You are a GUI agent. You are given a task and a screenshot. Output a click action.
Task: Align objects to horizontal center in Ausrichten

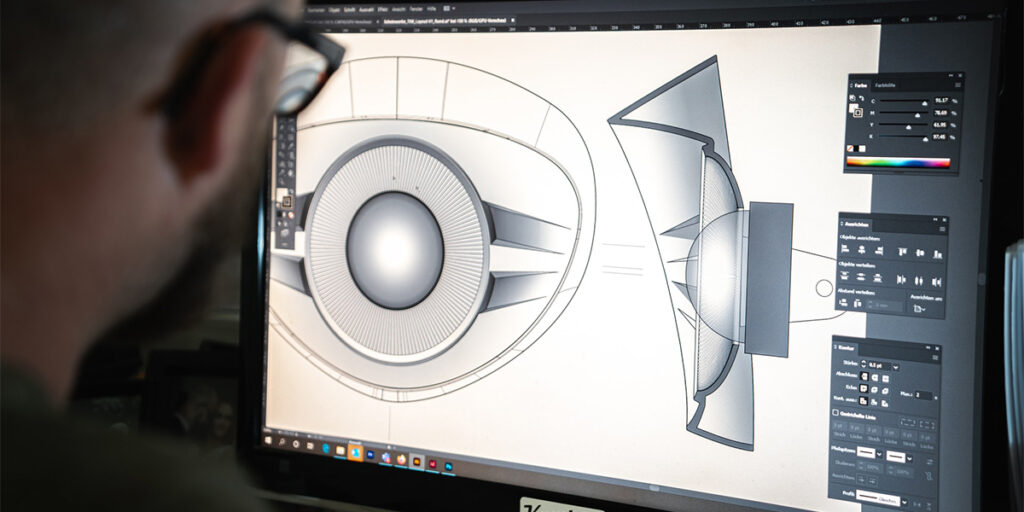[x=861, y=249]
